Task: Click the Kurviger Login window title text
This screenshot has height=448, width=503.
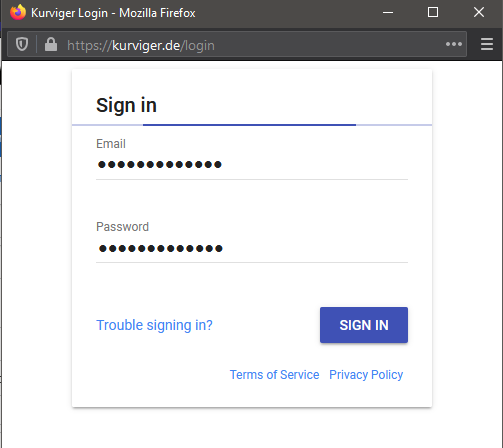Action: (x=113, y=13)
